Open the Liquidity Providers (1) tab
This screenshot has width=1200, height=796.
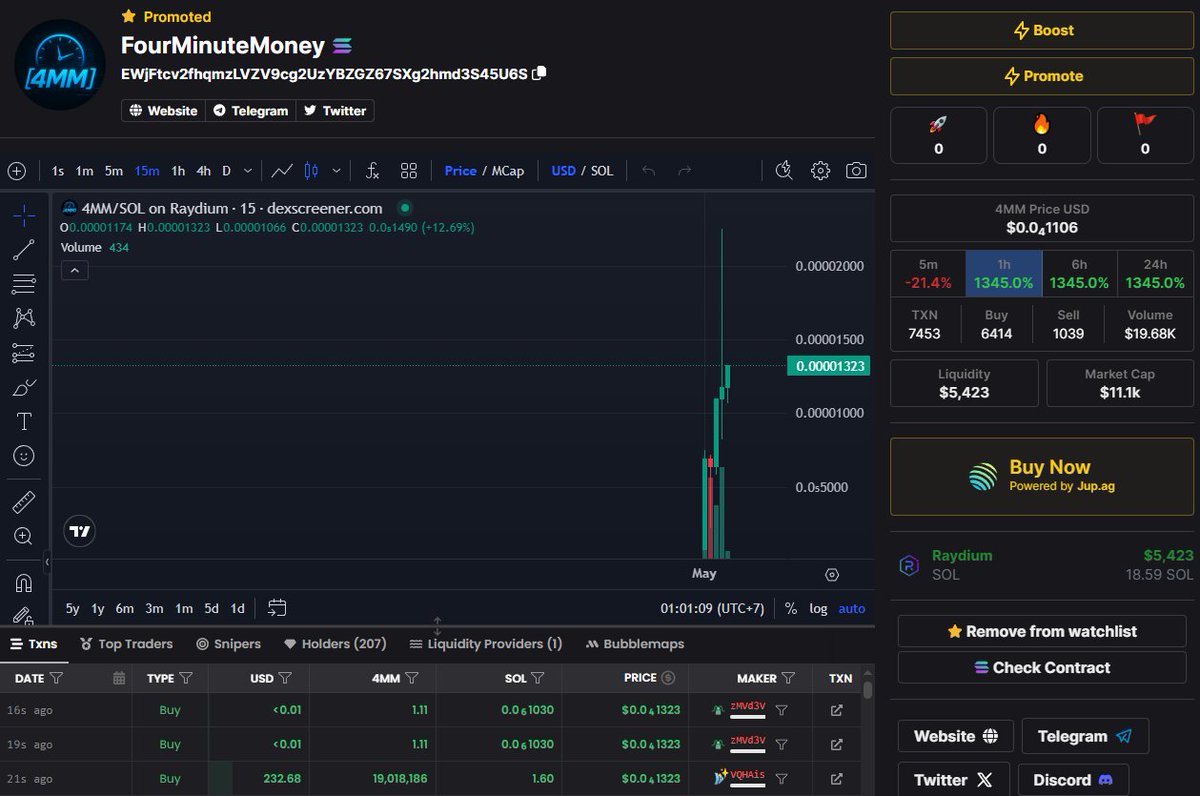[x=485, y=644]
